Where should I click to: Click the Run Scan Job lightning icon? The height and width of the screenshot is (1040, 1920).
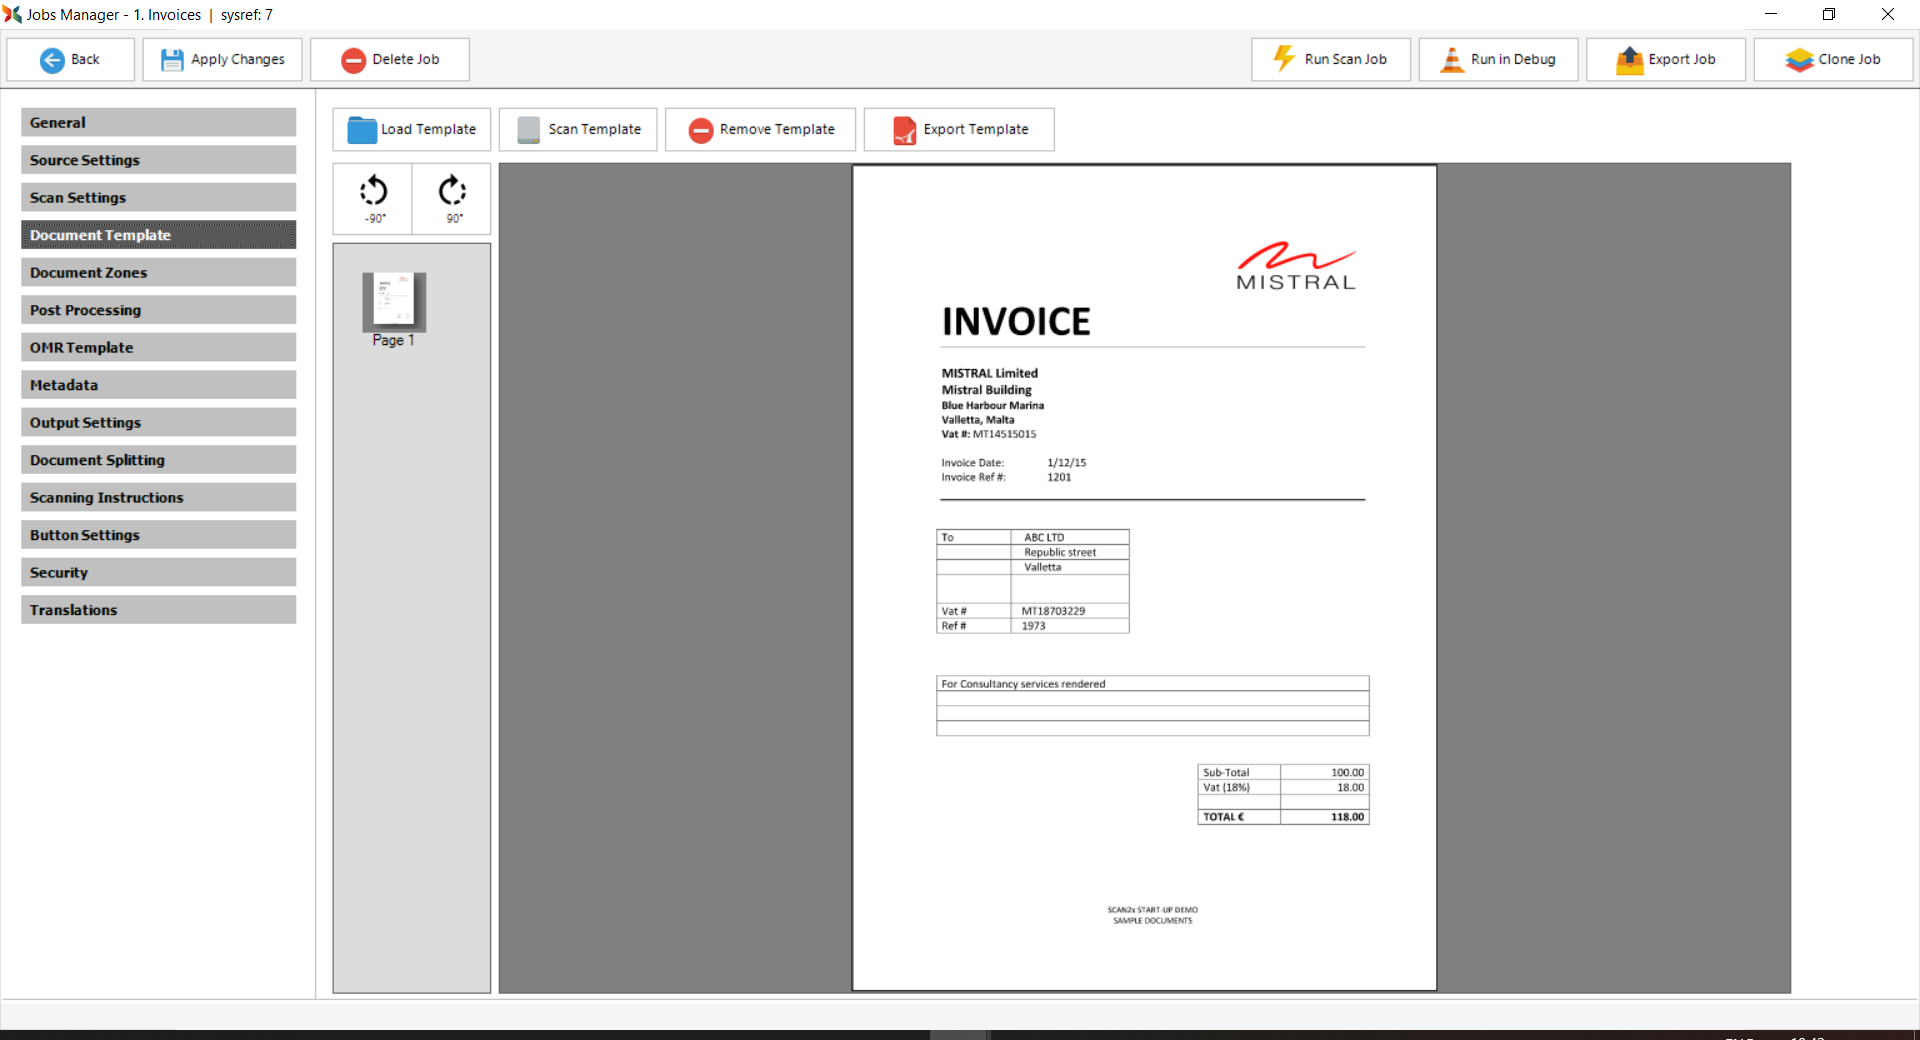[x=1284, y=59]
